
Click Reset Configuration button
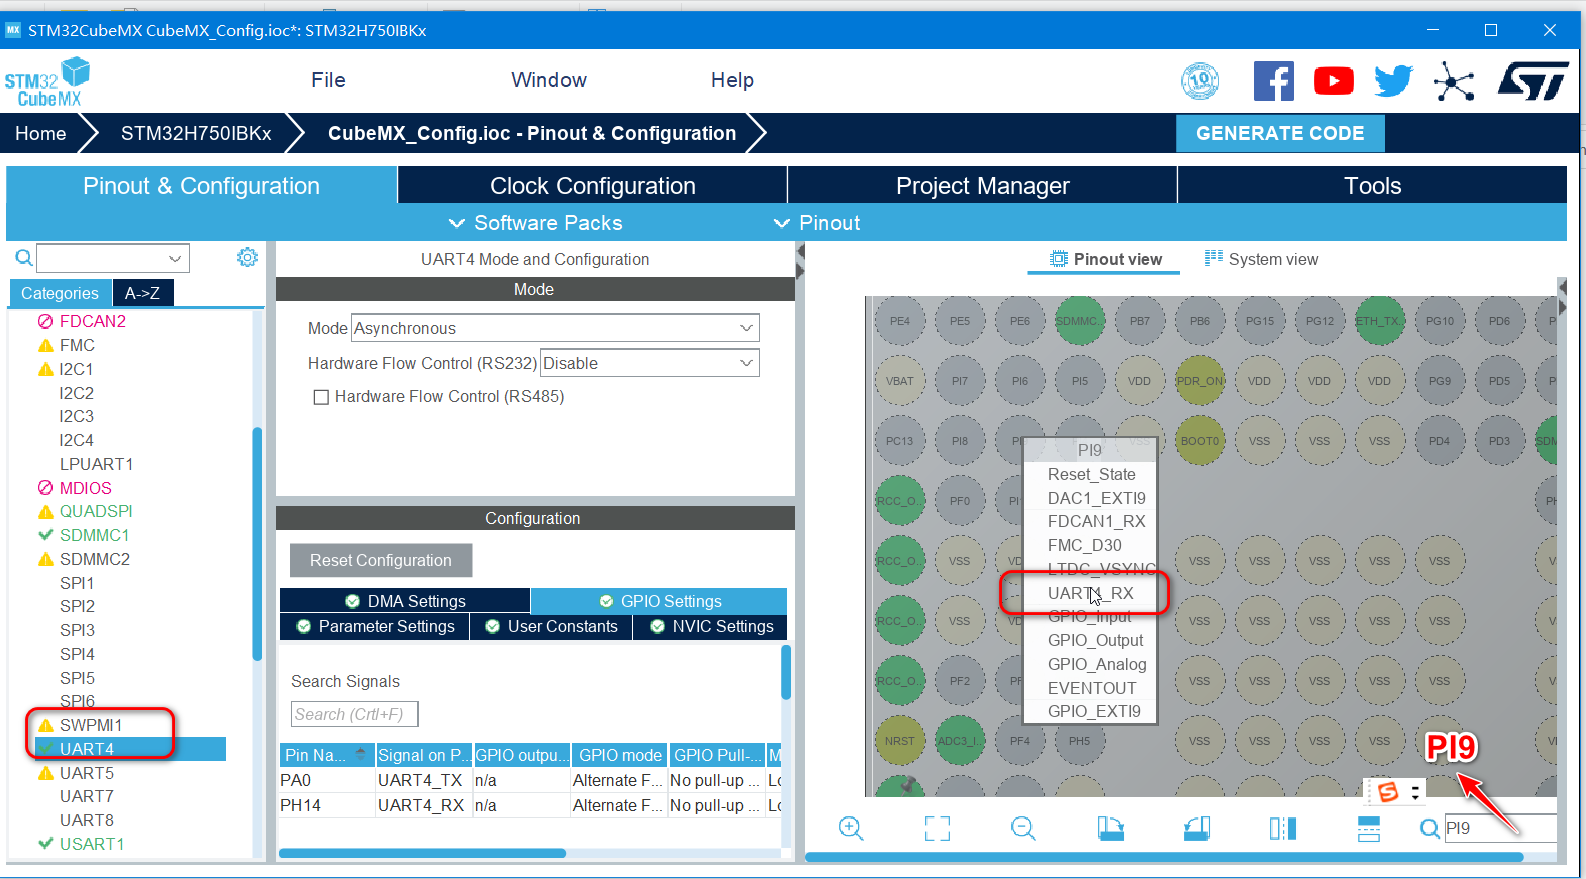(x=381, y=560)
